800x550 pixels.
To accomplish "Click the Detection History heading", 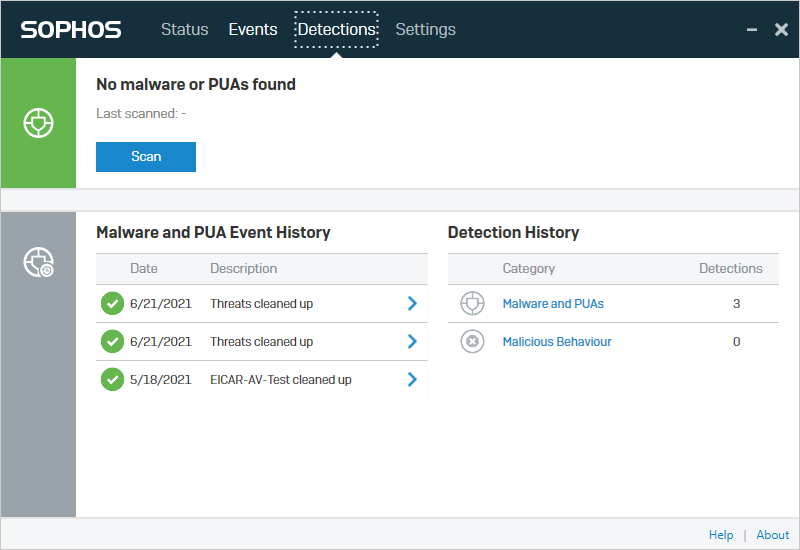I will click(x=513, y=232).
